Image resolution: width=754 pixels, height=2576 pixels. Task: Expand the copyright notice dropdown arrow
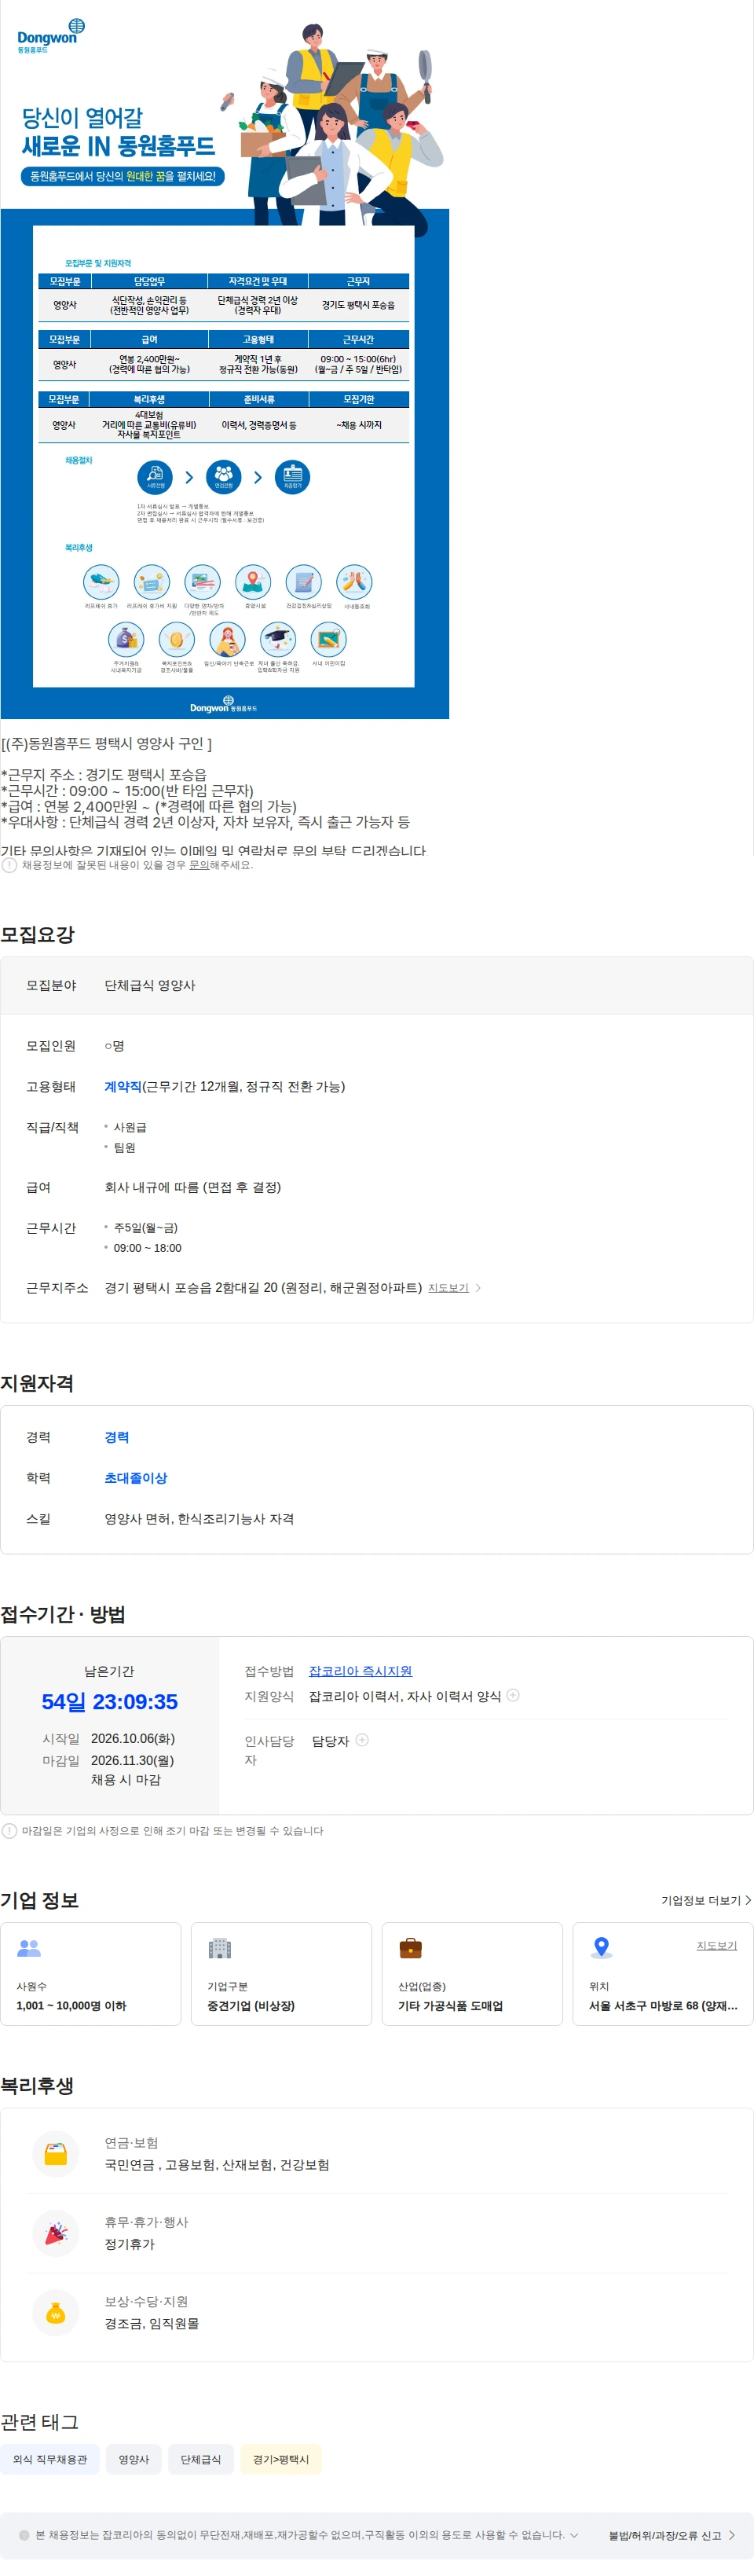[574, 2535]
